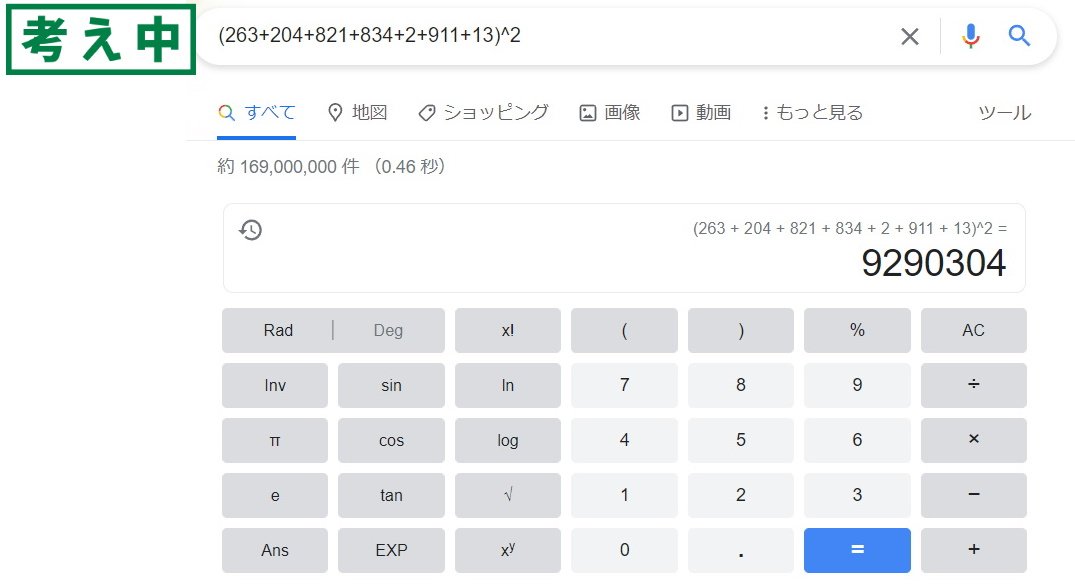Click the number 1 key
Screen dimensions: 1075x588
click(x=624, y=495)
